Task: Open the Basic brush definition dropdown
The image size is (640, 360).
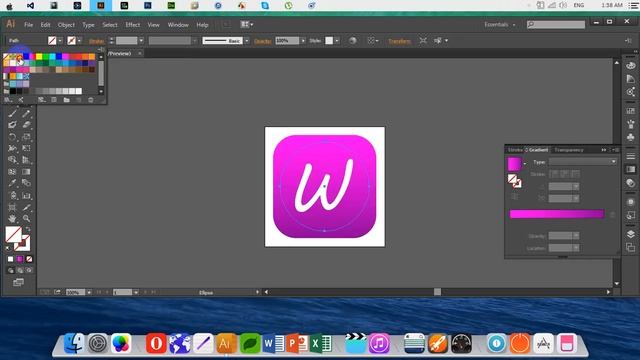Action: (247, 41)
